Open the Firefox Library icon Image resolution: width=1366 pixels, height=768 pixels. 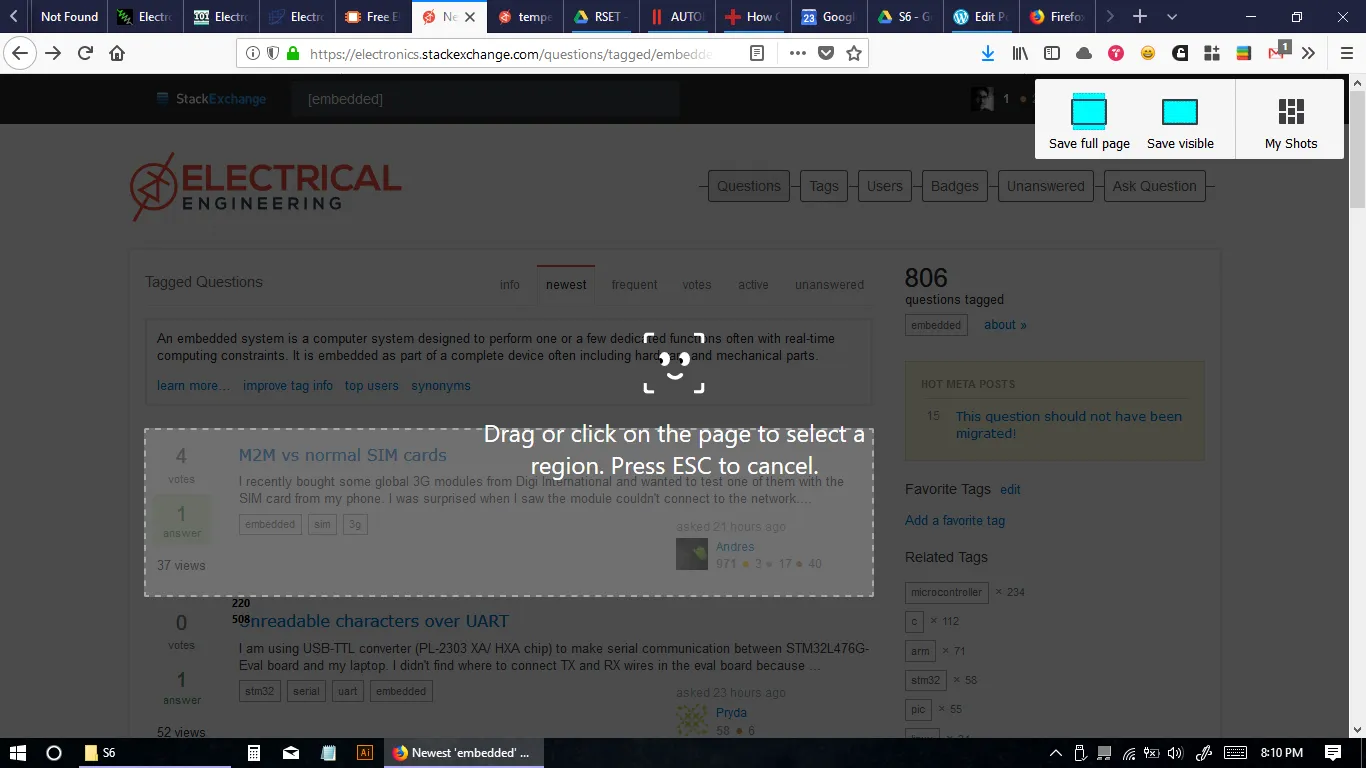click(1019, 52)
